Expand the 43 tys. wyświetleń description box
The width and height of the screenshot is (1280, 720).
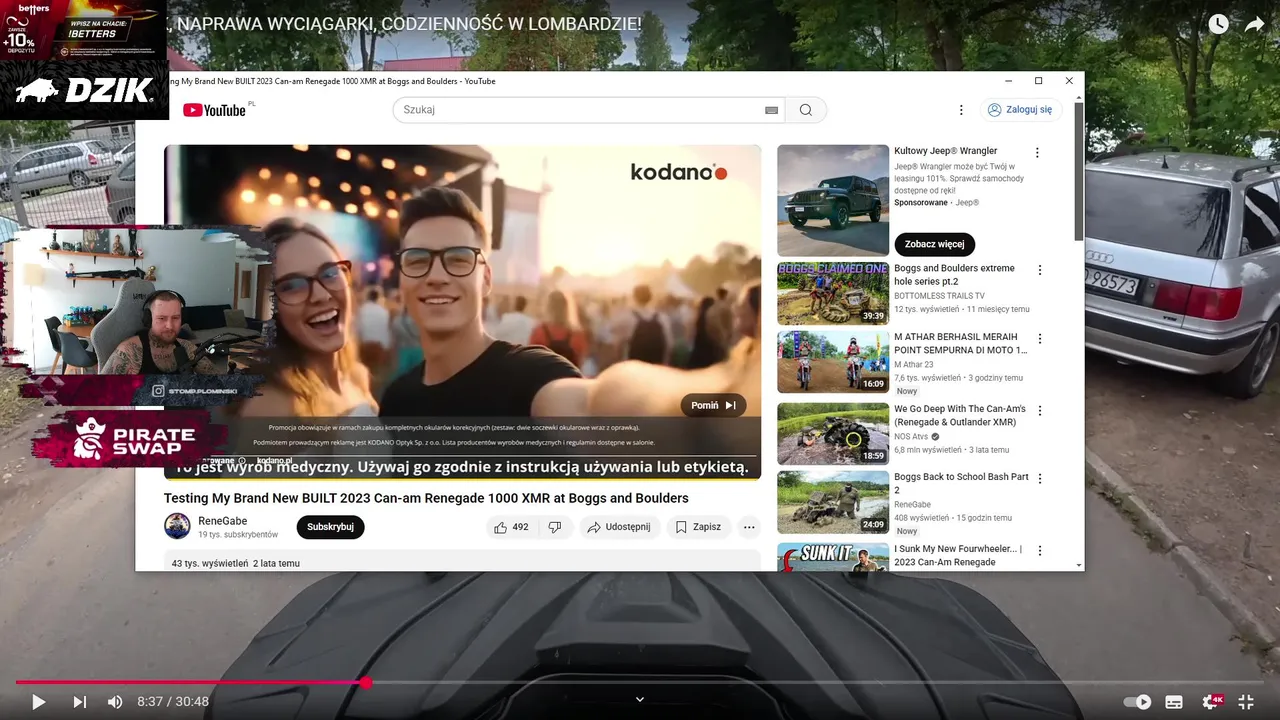tap(462, 561)
